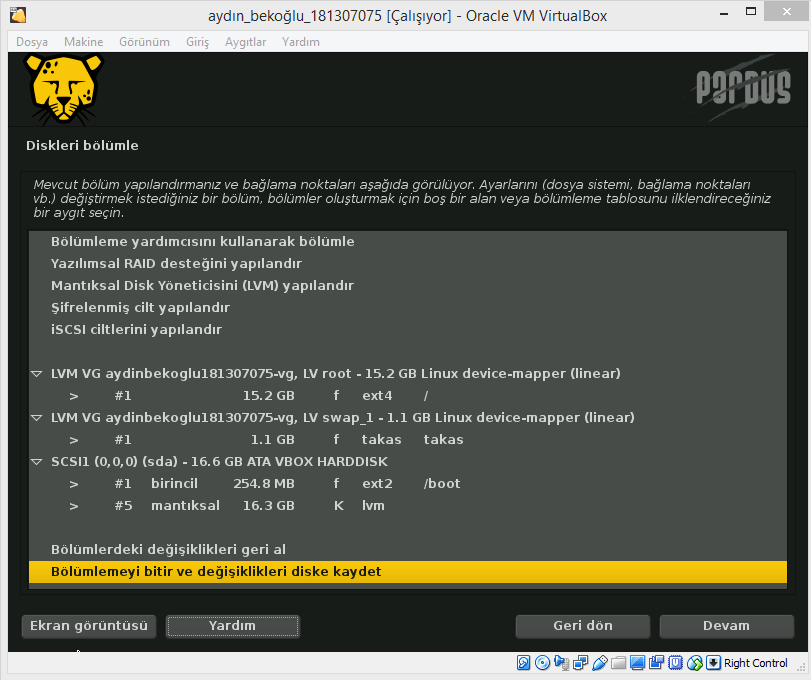The height and width of the screenshot is (680, 811).
Task: Select Bölümleme yardımcısını kullanarak bölümle
Action: coord(408,241)
